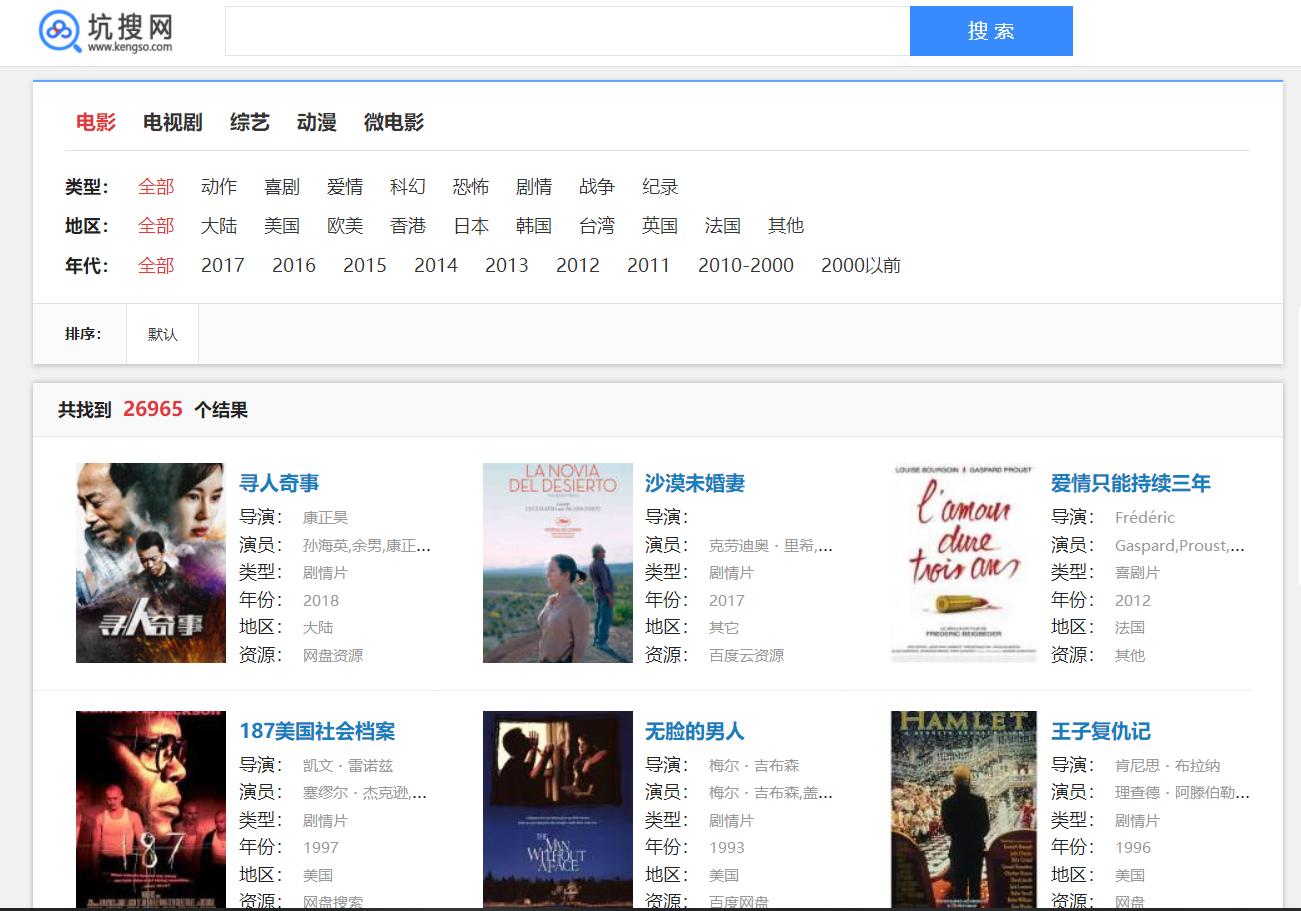This screenshot has height=911, width=1301.
Task: Click the 默认 sorting option
Action: tap(162, 334)
